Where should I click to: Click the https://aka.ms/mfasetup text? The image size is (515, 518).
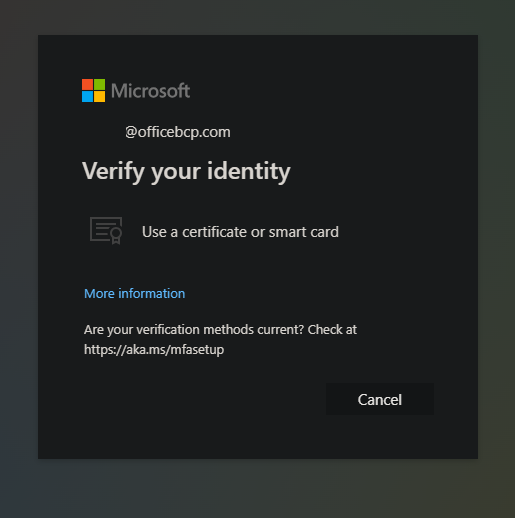tap(154, 350)
